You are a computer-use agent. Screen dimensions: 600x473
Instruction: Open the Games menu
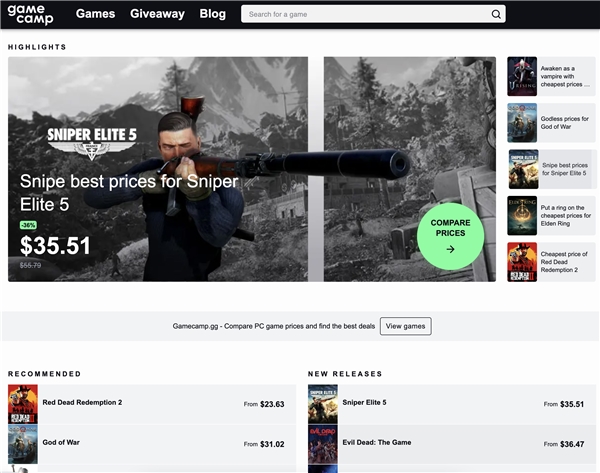click(95, 14)
